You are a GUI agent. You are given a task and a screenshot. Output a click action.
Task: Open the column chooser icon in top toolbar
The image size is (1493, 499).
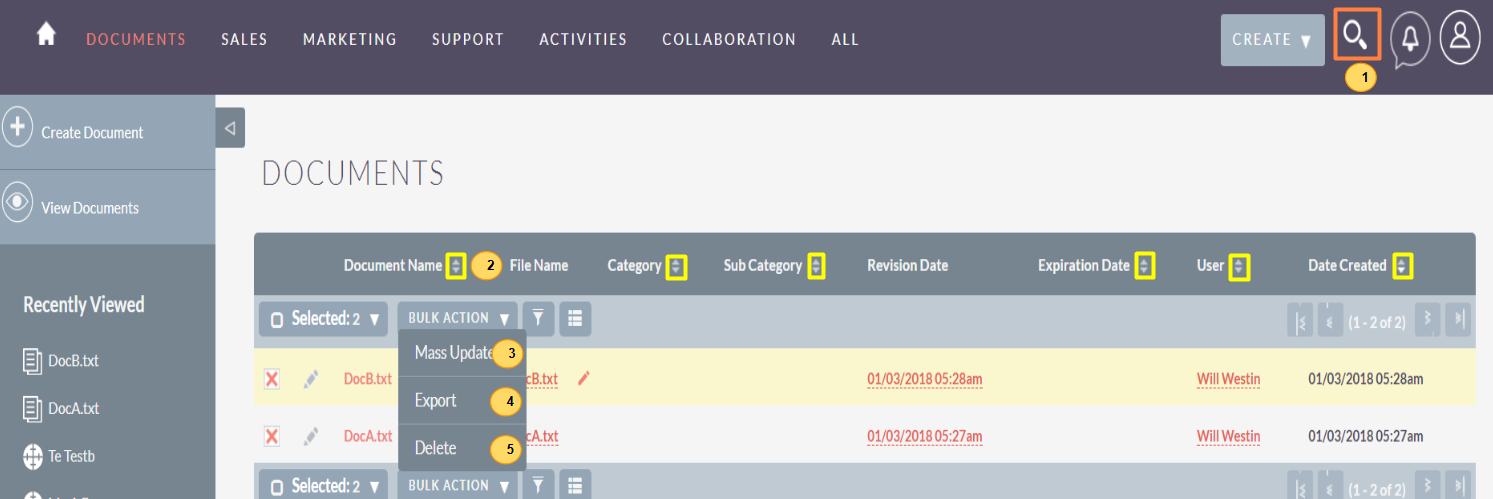point(575,318)
